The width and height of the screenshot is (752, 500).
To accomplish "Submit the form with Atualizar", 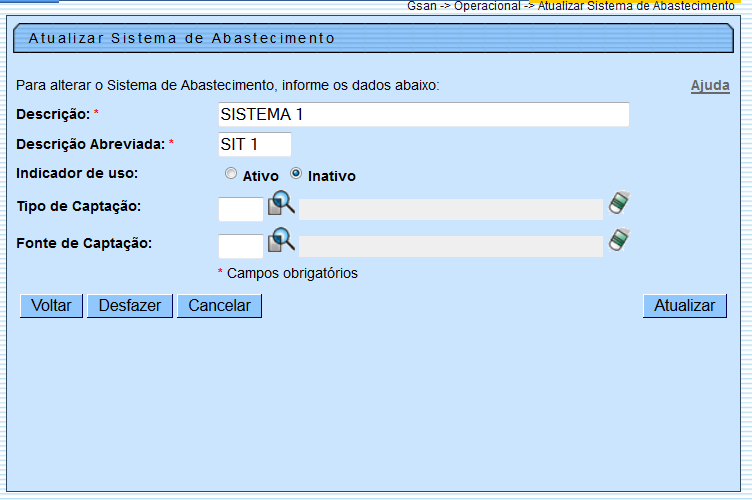I will tap(684, 306).
